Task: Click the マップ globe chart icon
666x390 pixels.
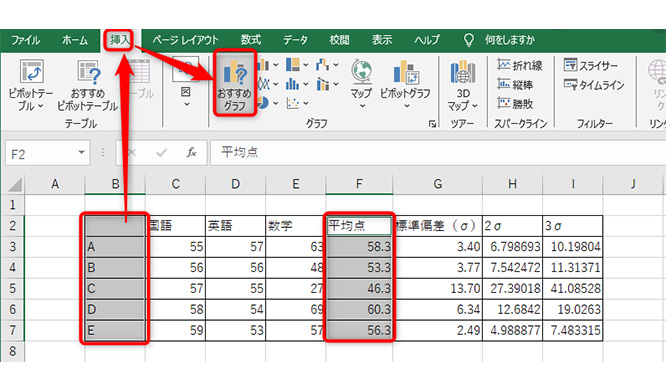Action: tap(361, 71)
